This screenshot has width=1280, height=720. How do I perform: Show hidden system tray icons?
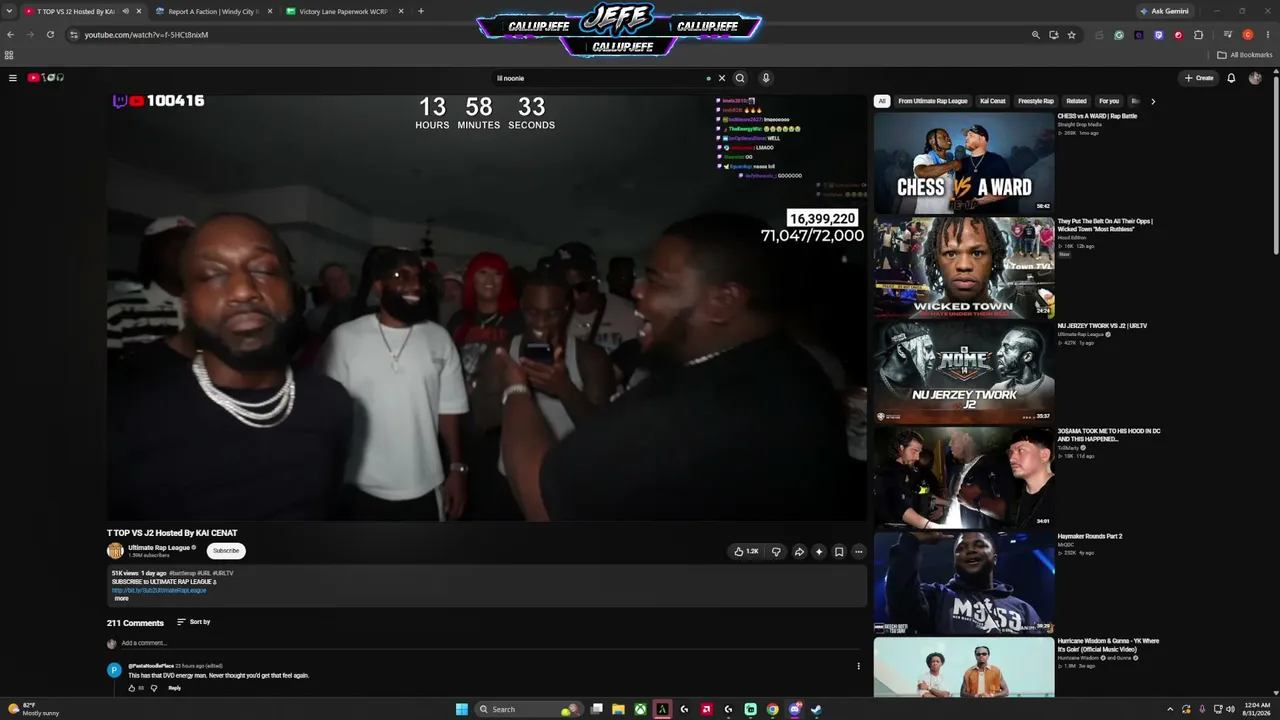[x=1171, y=709]
